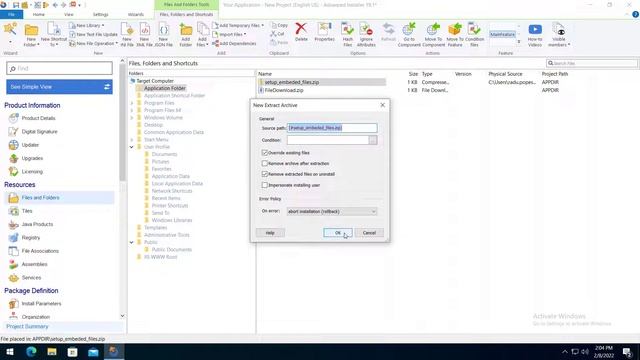The image size is (640, 360).
Task: Click the Condition Files icon
Action: pyautogui.click(x=474, y=35)
